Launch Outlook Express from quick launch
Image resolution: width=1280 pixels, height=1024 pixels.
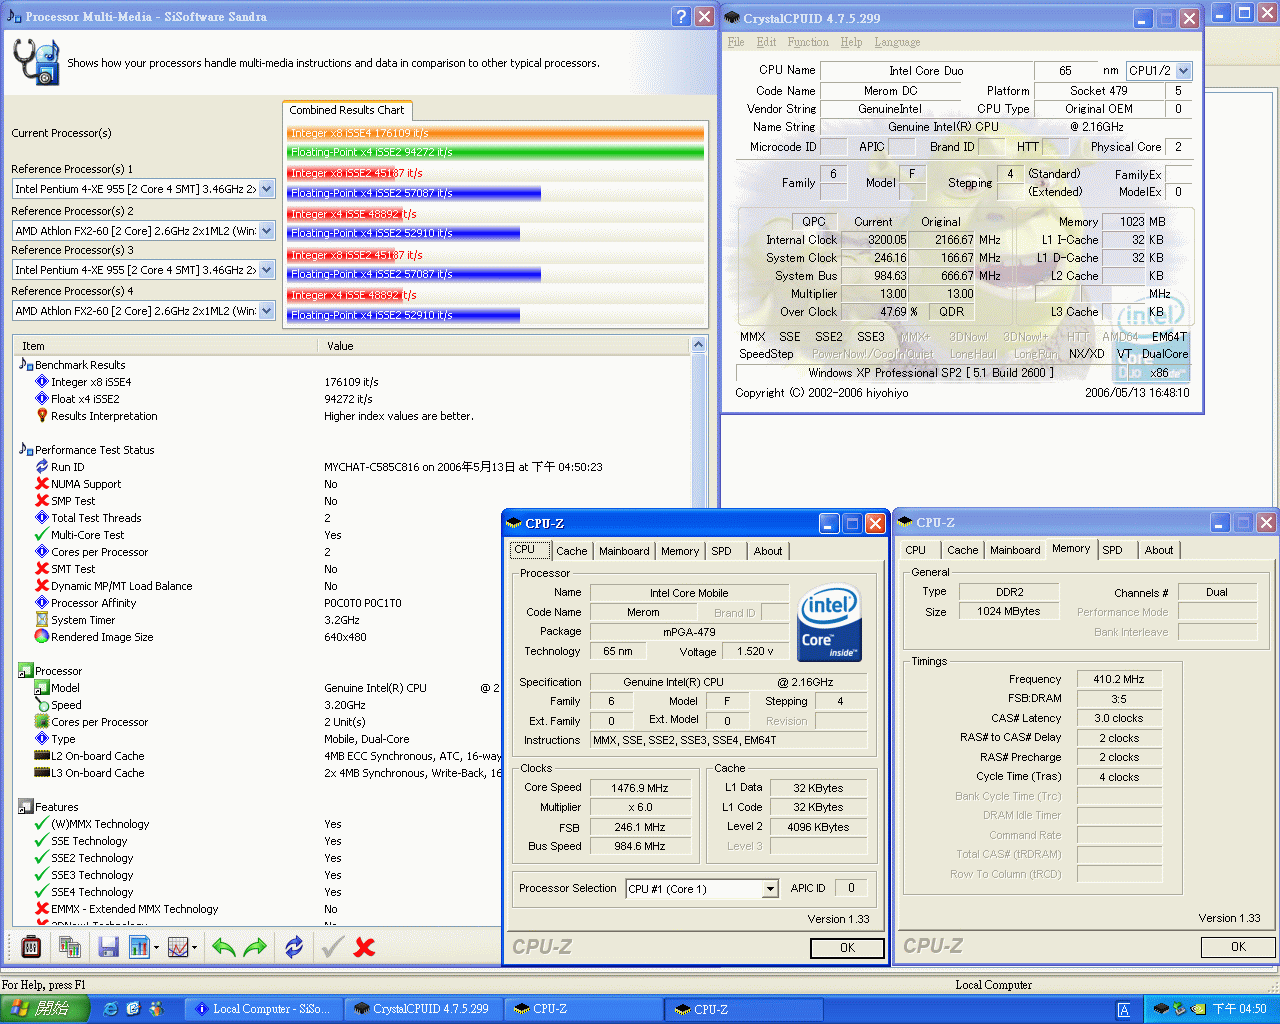pyautogui.click(x=133, y=1009)
